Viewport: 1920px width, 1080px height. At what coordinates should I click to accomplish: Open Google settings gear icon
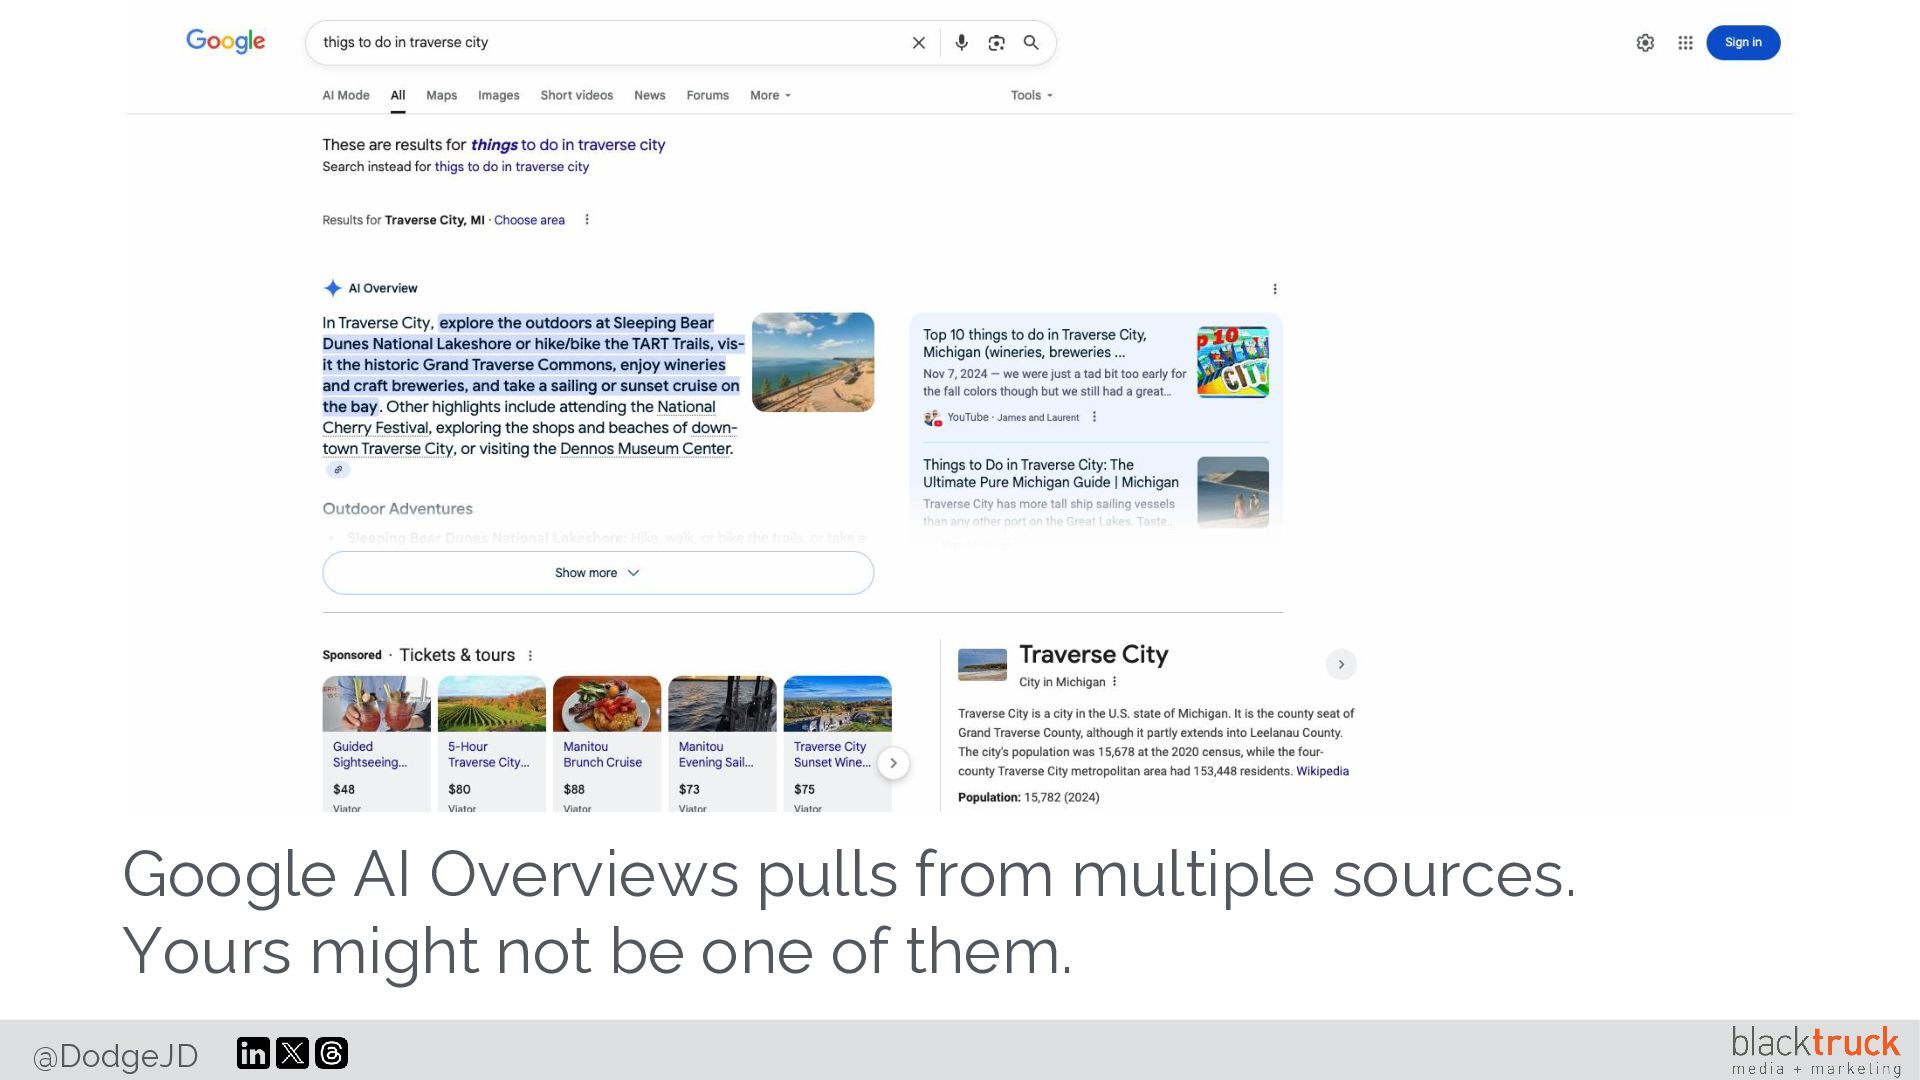pos(1645,43)
